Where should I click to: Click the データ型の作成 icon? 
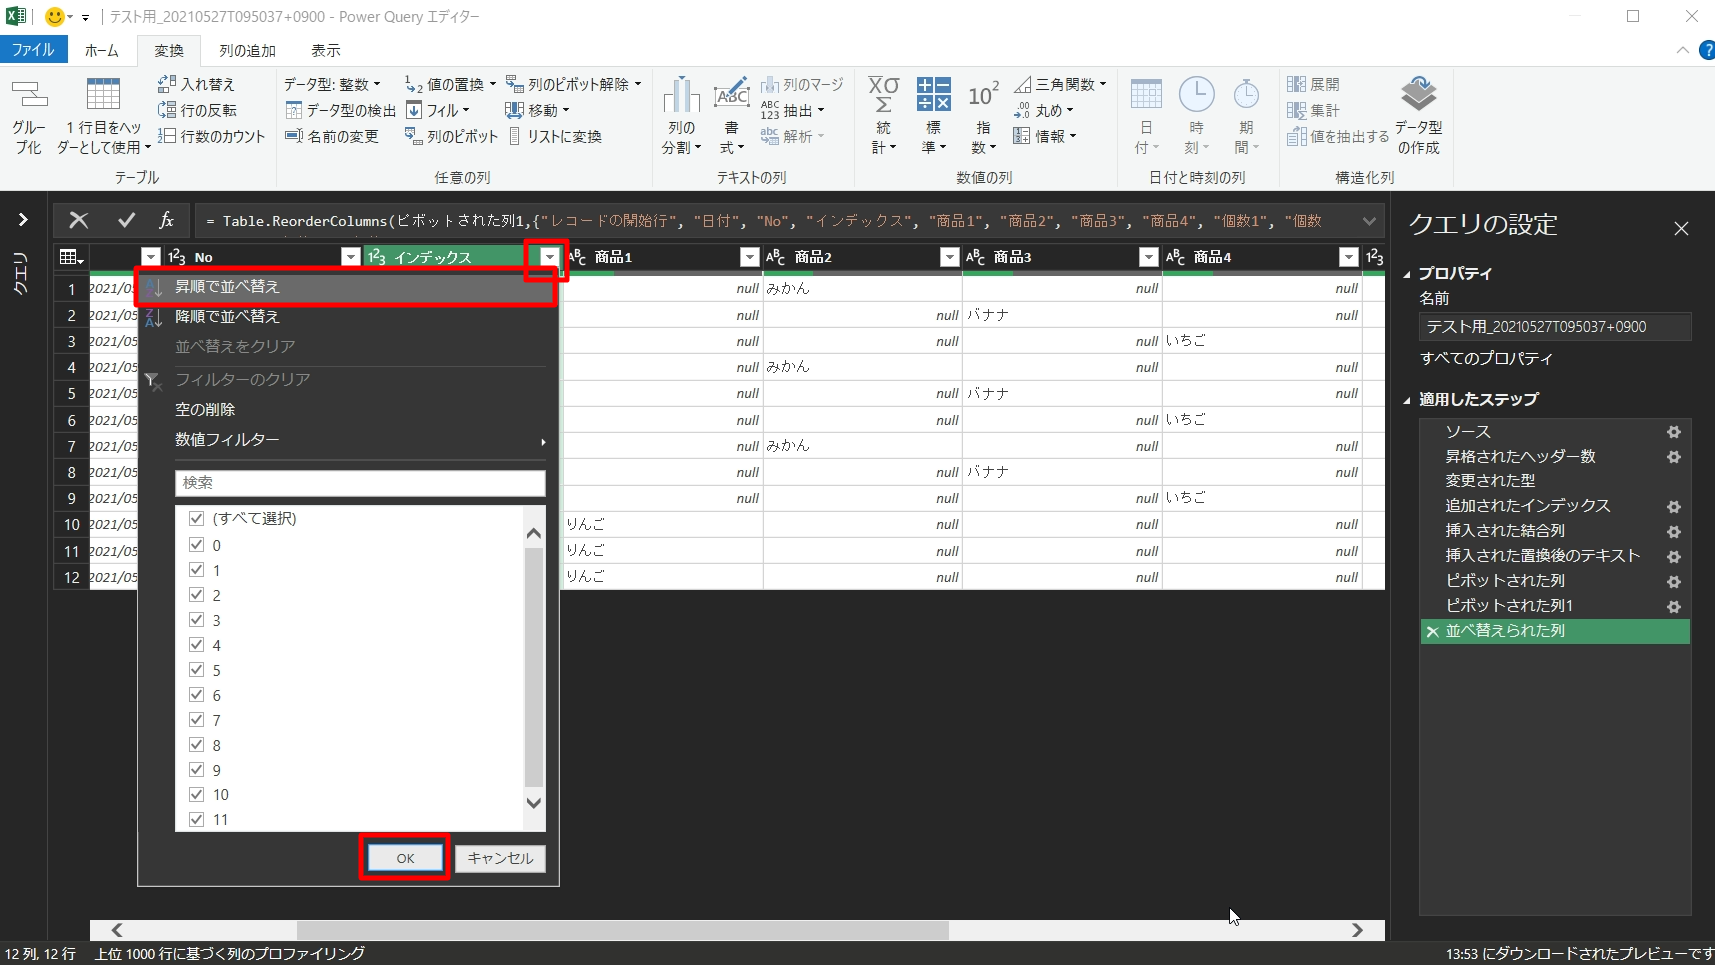pyautogui.click(x=1418, y=96)
